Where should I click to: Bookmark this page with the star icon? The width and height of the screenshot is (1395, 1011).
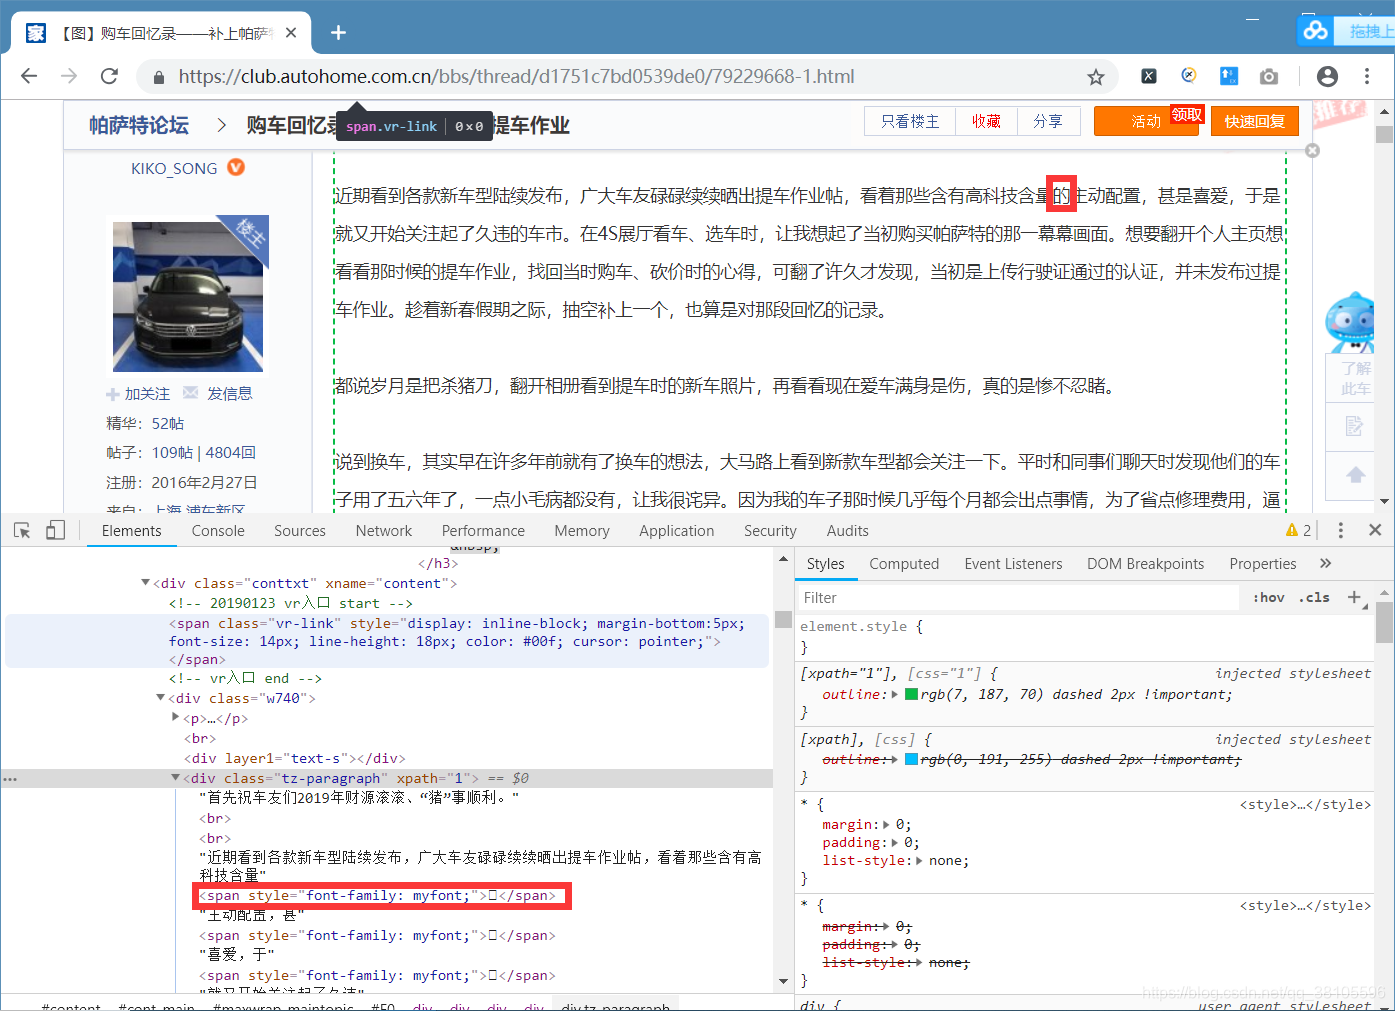tap(1096, 77)
